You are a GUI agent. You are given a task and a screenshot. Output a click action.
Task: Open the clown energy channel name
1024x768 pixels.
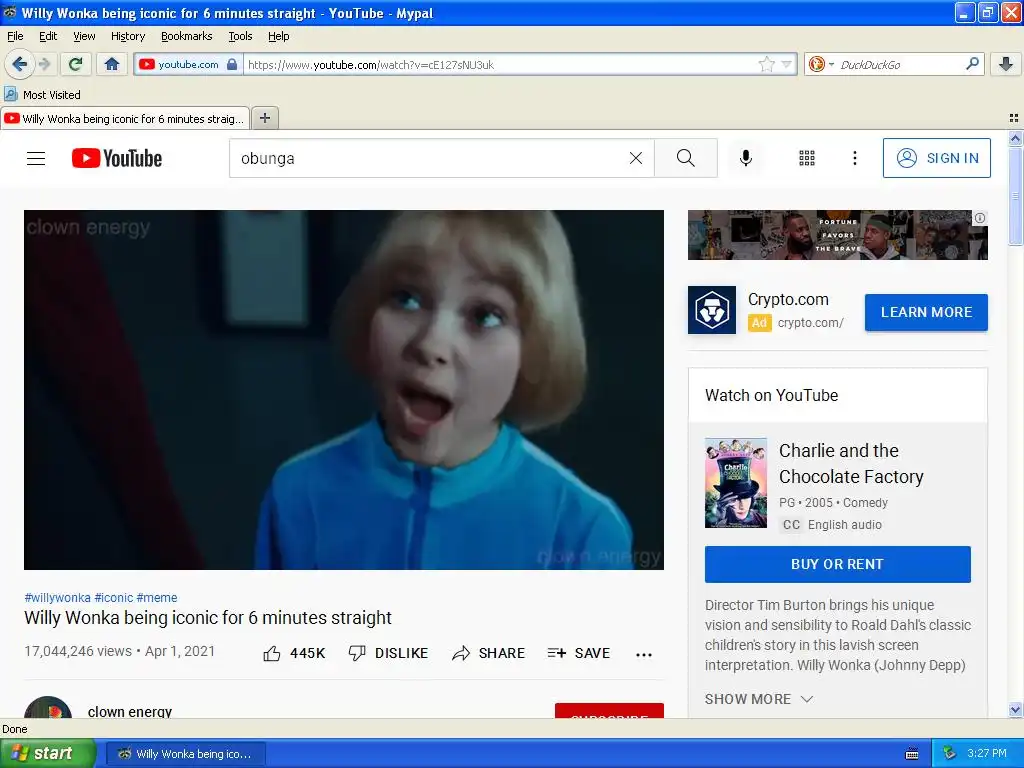click(130, 711)
